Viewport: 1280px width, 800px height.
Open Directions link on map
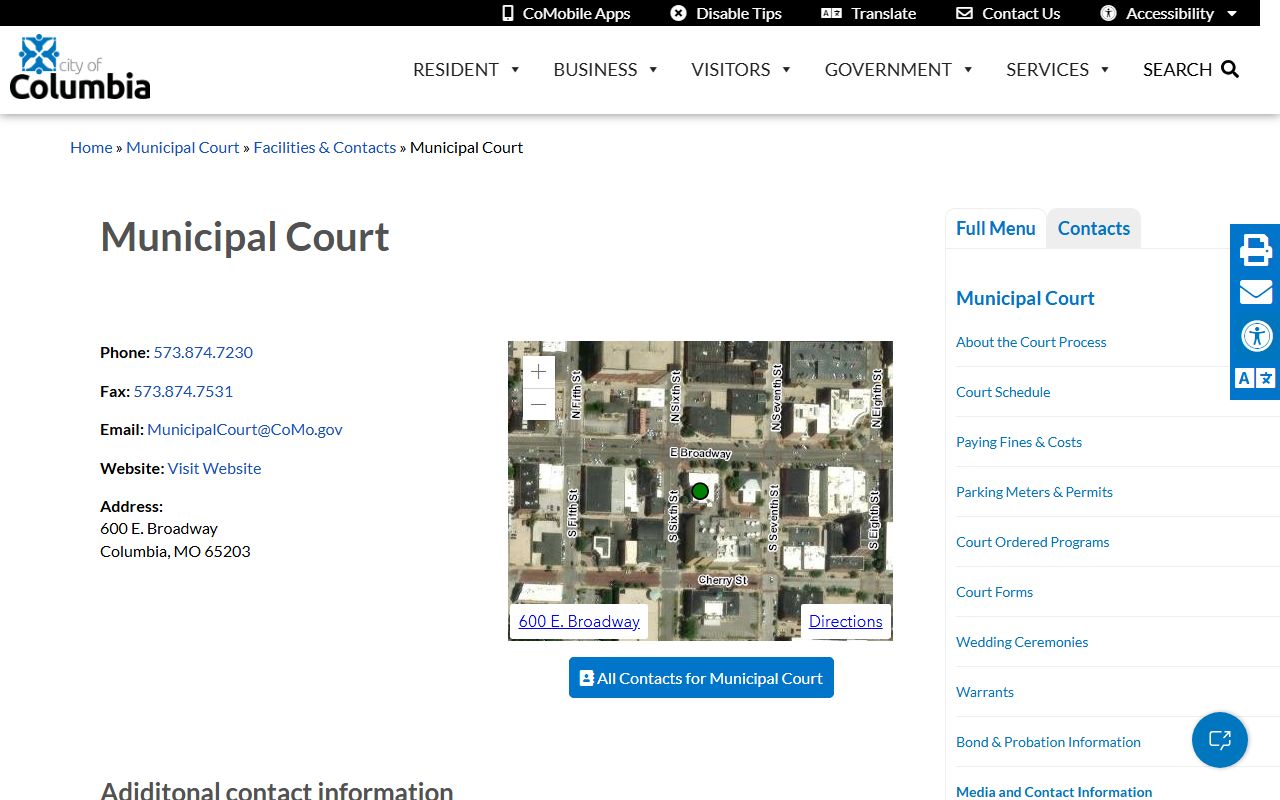coord(846,621)
